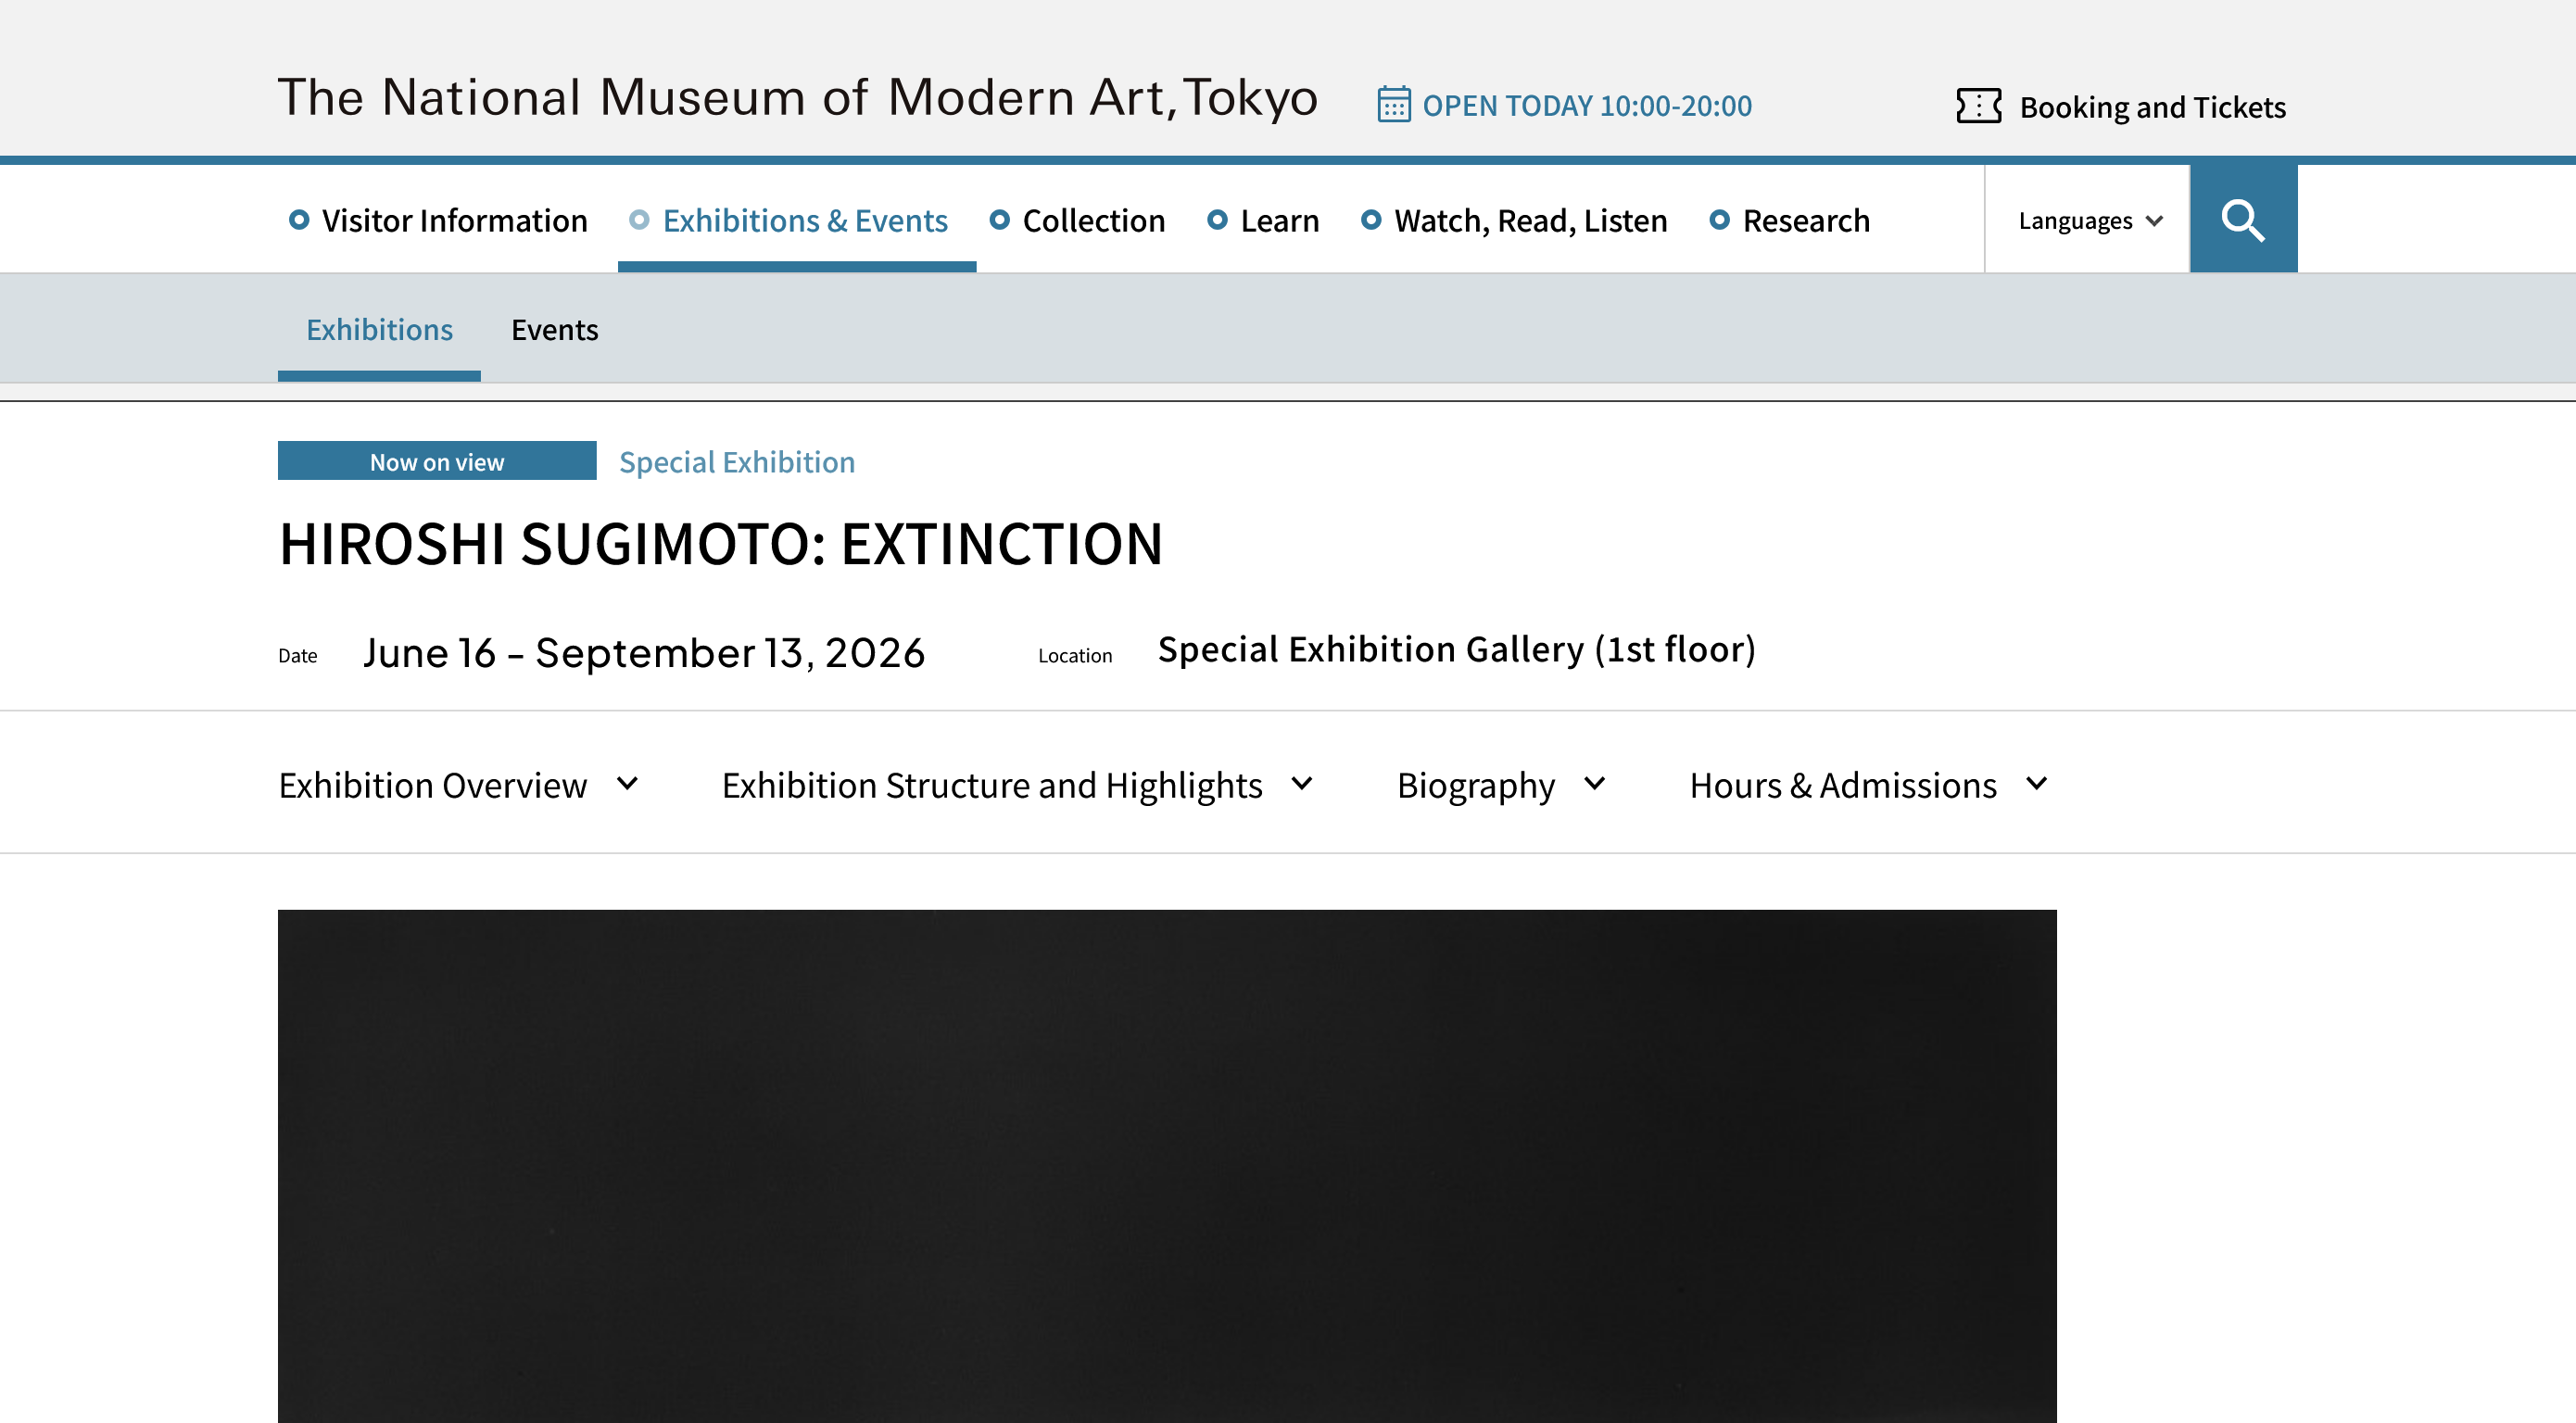Image resolution: width=2576 pixels, height=1423 pixels.
Task: Click the Now on view badge
Action: click(x=437, y=461)
